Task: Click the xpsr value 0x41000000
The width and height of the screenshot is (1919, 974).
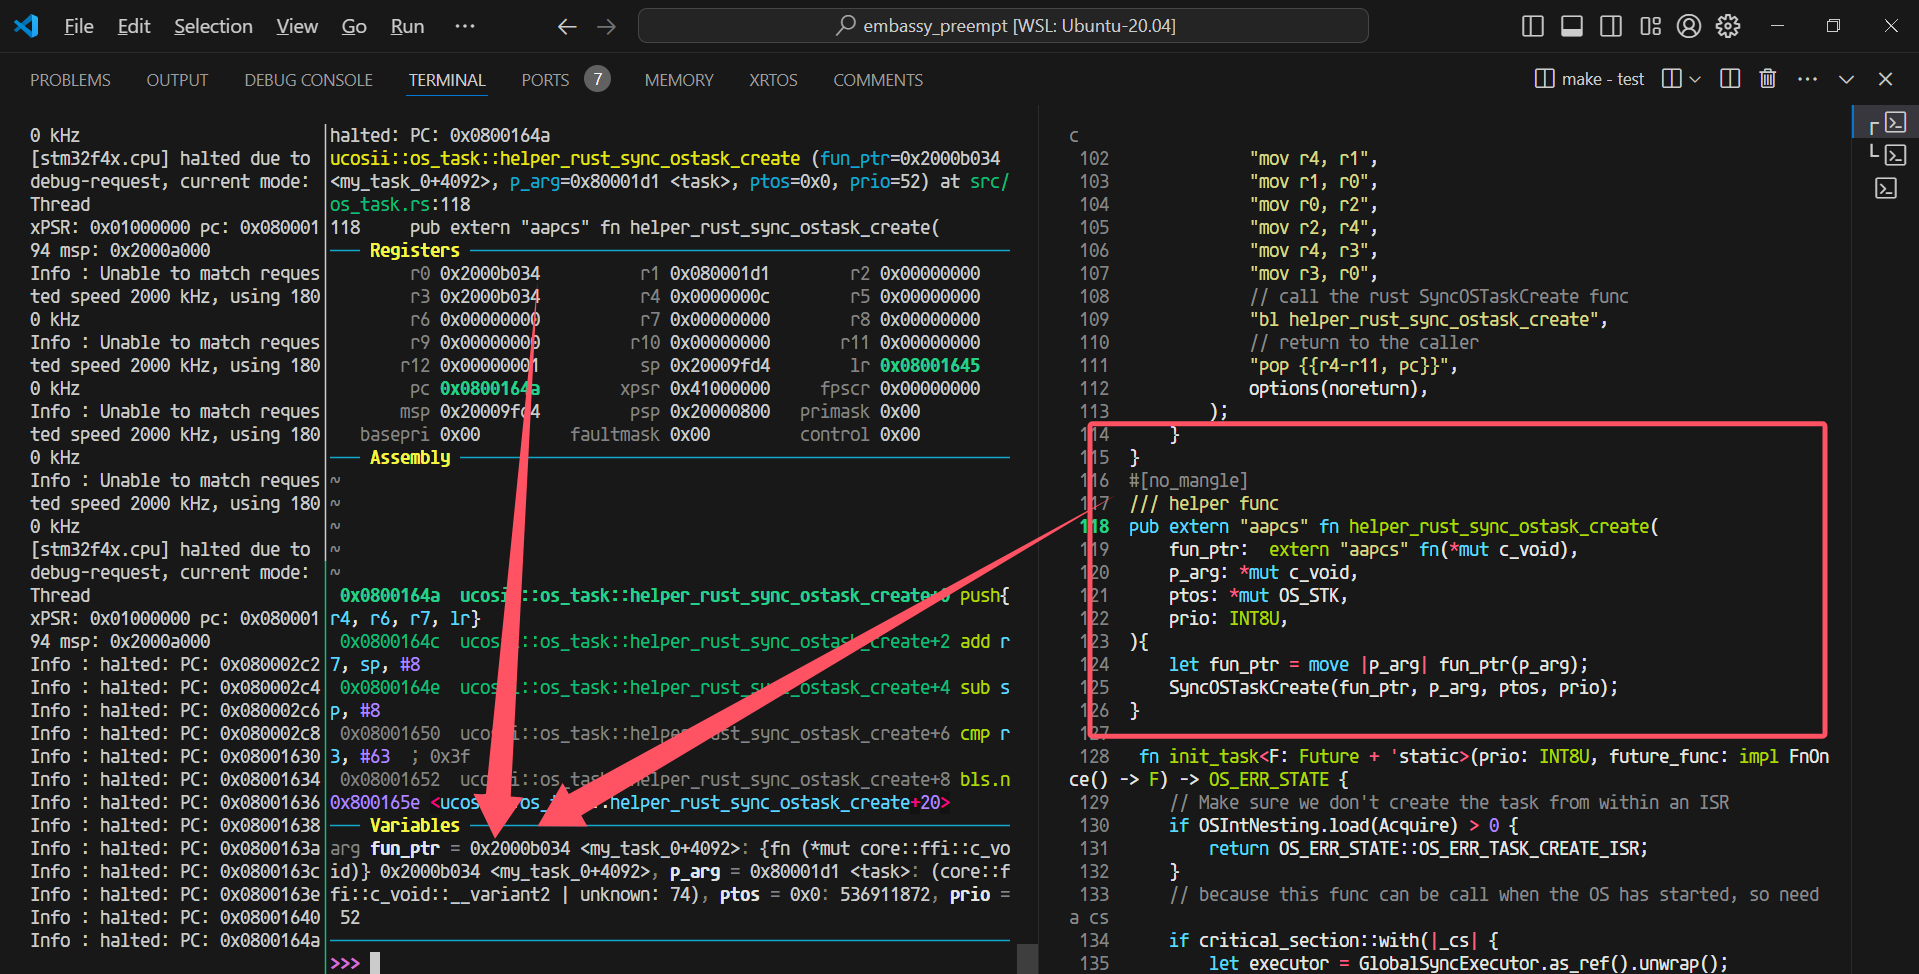Action: (x=720, y=388)
